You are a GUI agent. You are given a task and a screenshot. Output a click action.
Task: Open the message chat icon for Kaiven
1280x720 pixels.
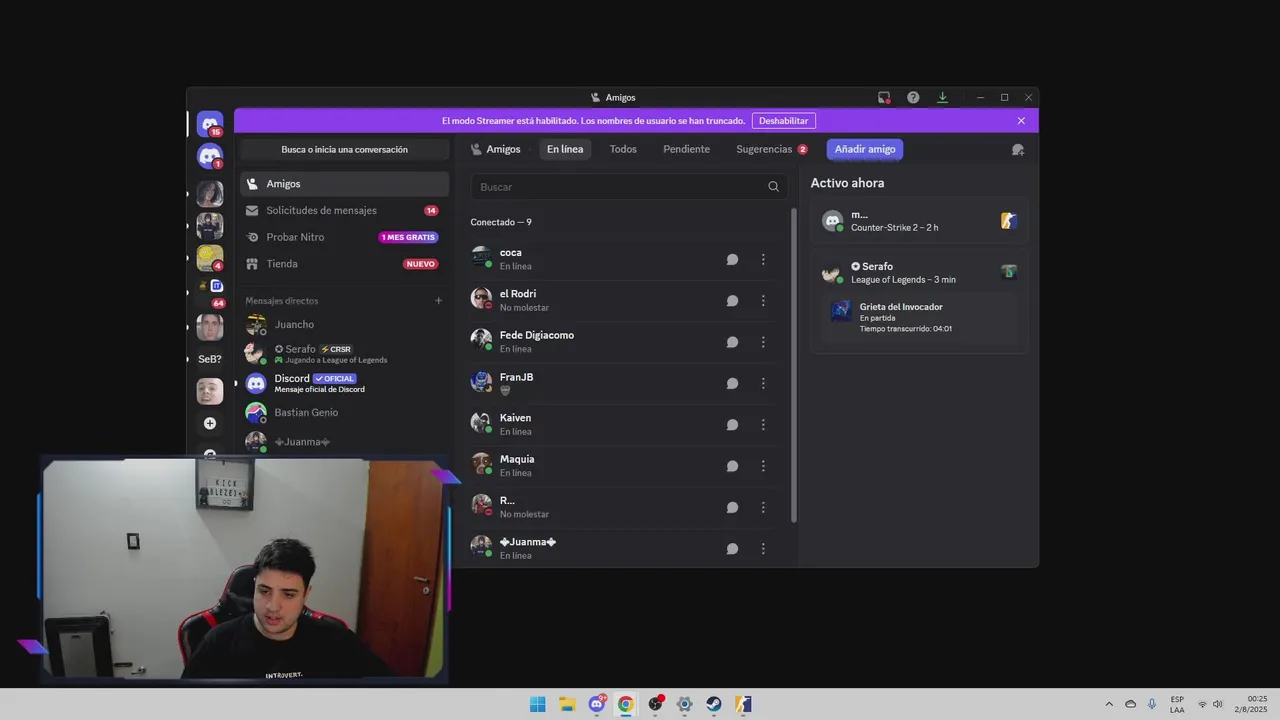point(732,424)
